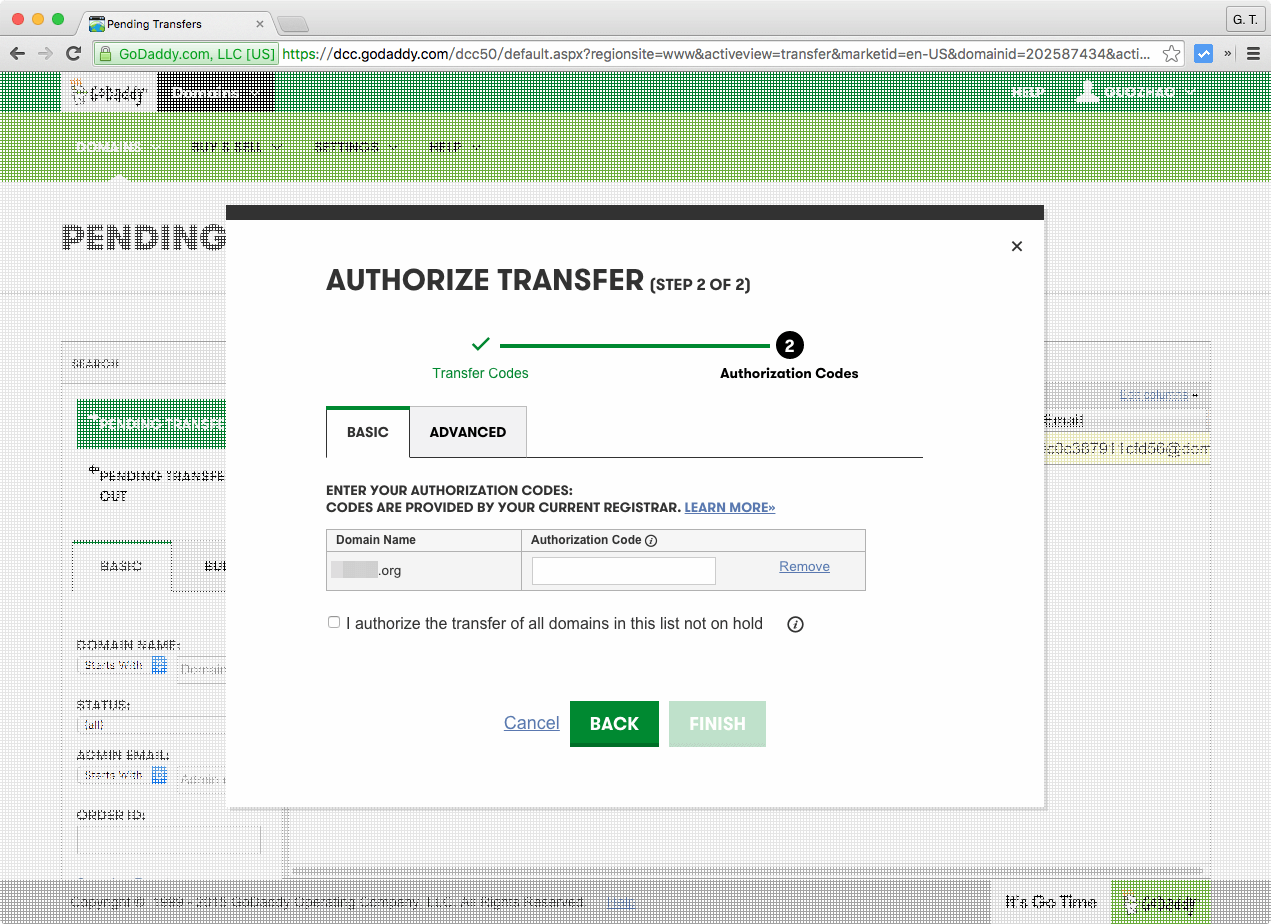
Task: Open the LEARN MORE link
Action: pos(729,507)
